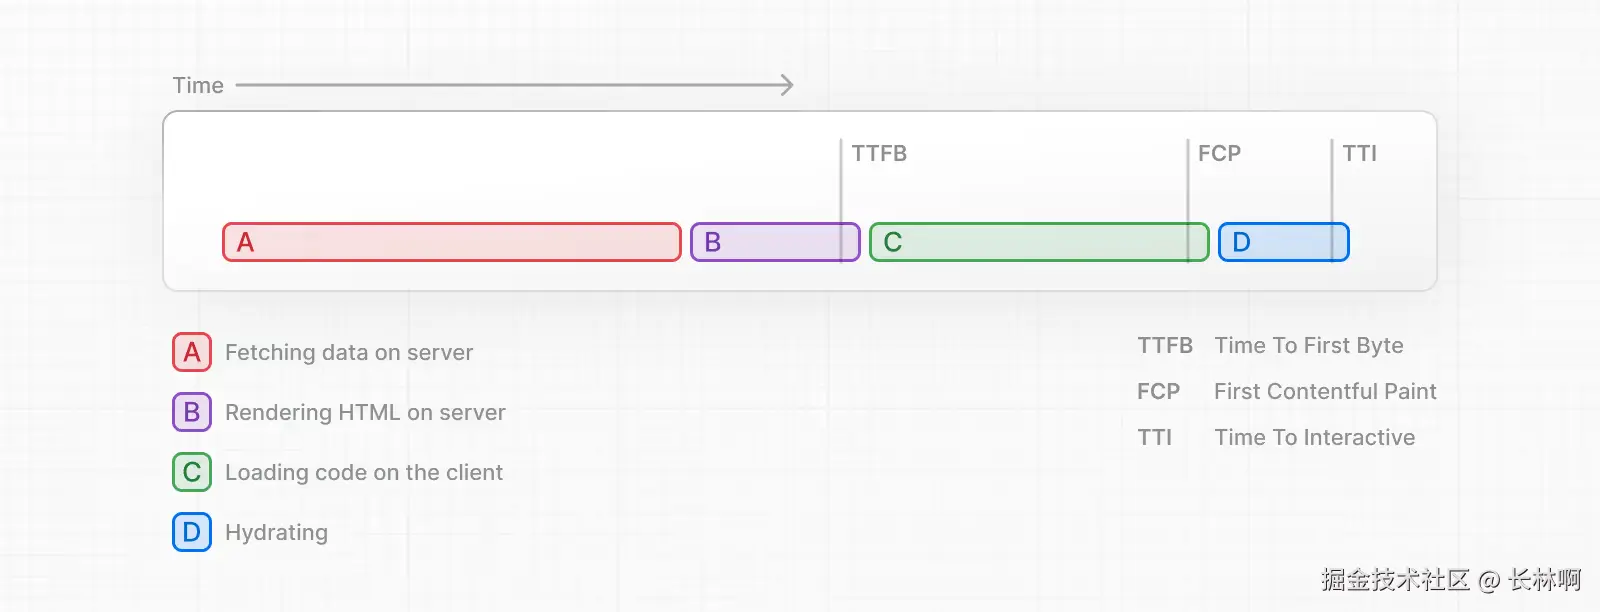Image resolution: width=1600 pixels, height=612 pixels.
Task: Select the "First Contentful Paint" definition
Action: tap(1325, 391)
